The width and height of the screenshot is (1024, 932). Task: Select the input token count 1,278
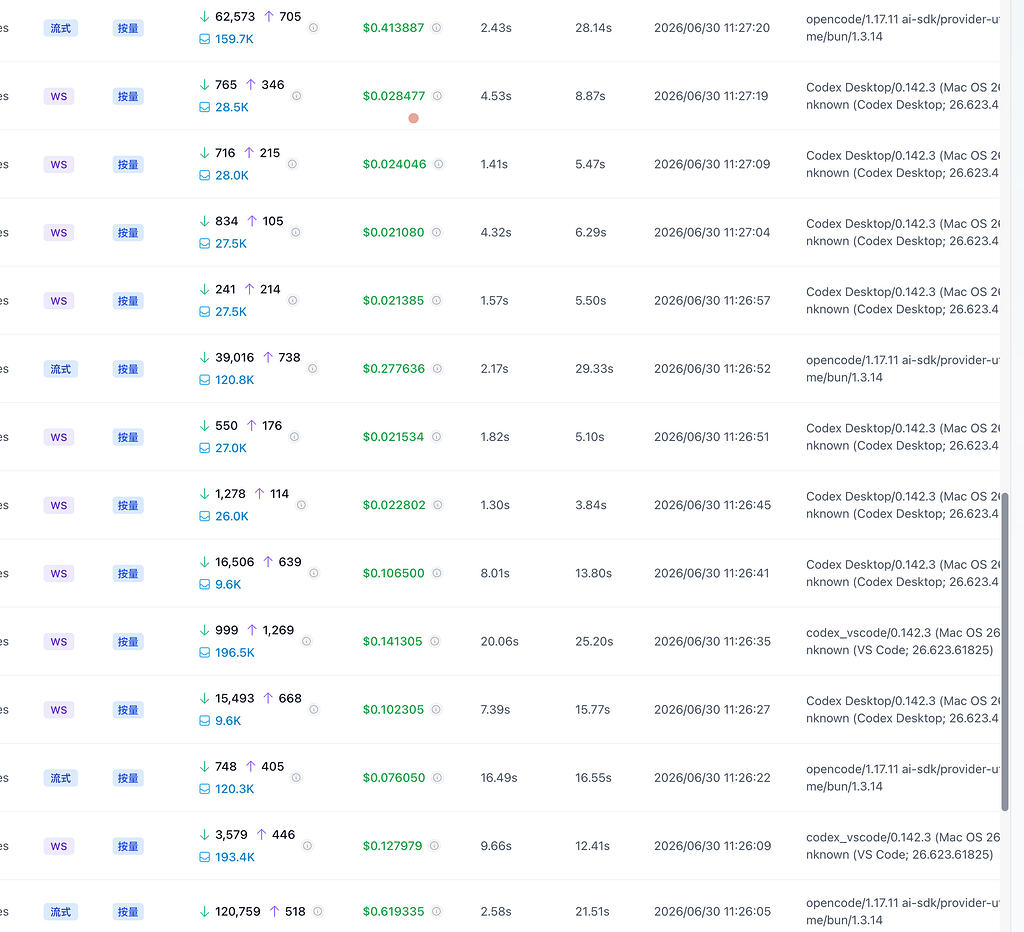click(x=231, y=494)
